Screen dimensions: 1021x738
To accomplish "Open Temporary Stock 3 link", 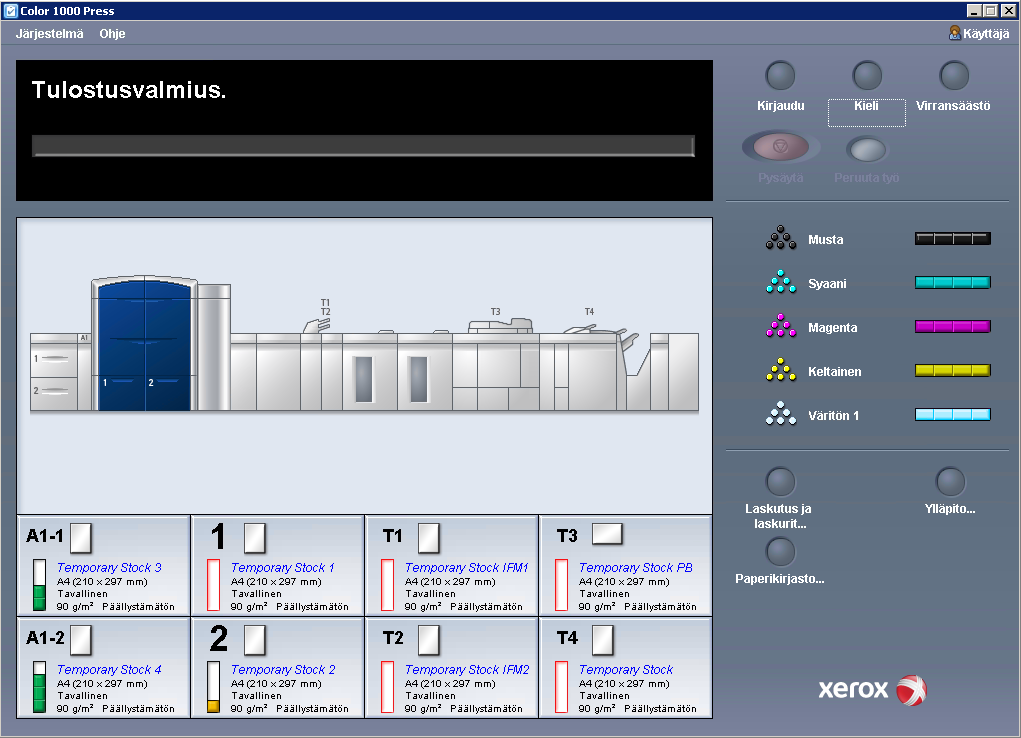I will click(109, 567).
